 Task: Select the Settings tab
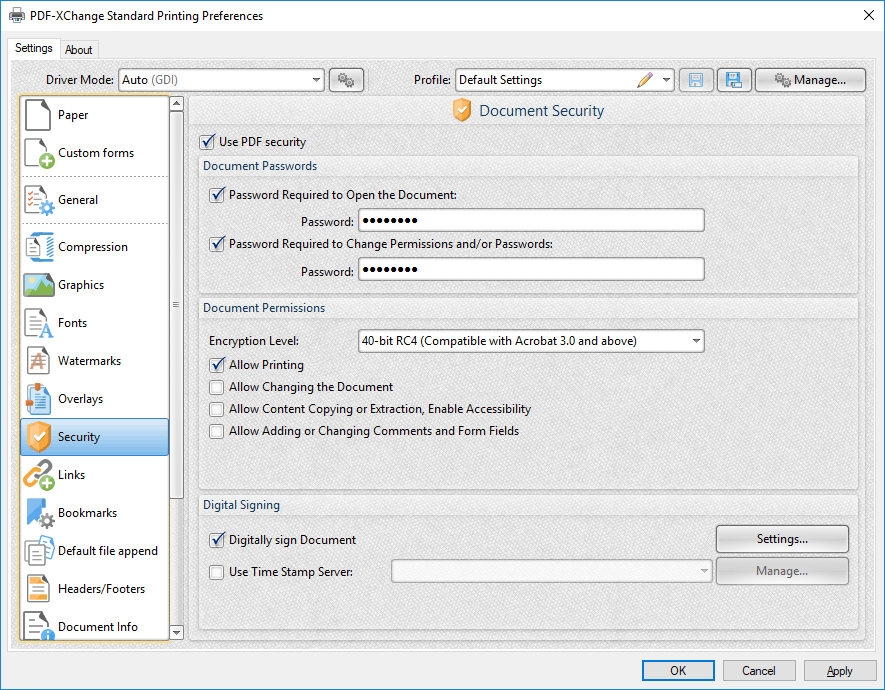[34, 48]
